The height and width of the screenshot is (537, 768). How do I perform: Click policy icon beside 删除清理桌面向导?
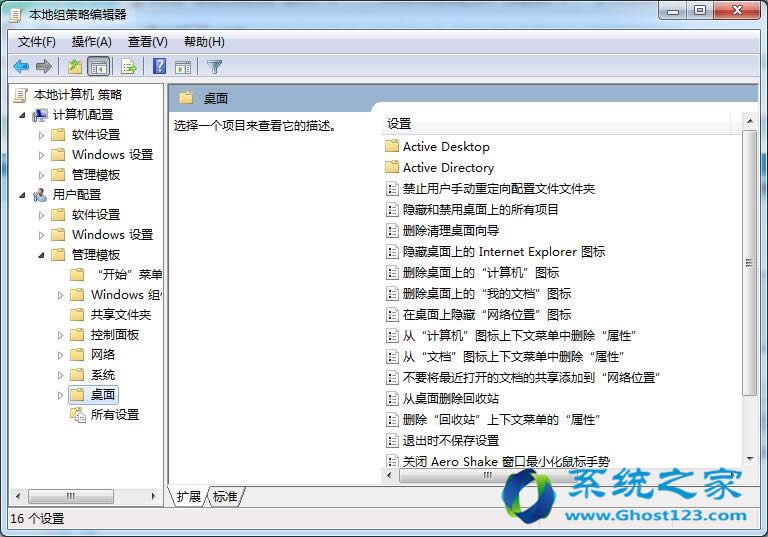pyautogui.click(x=392, y=231)
